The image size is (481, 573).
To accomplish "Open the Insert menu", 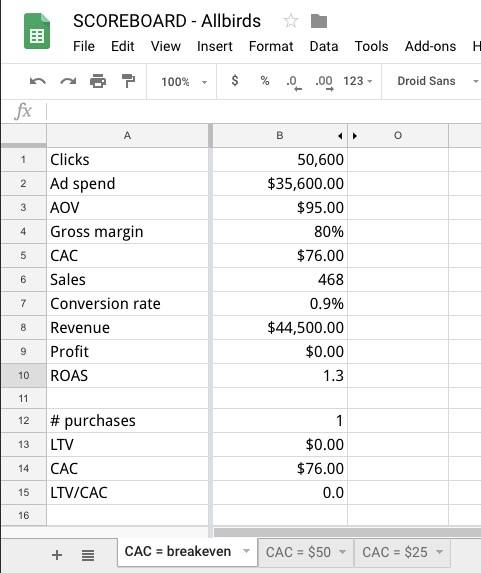I will point(215,46).
